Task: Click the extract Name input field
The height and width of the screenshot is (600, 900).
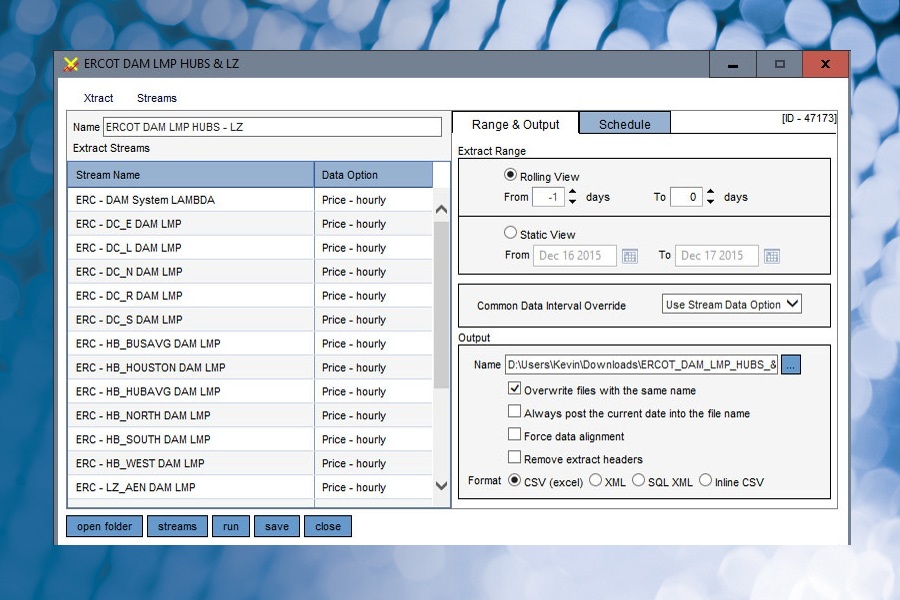Action: click(x=272, y=127)
